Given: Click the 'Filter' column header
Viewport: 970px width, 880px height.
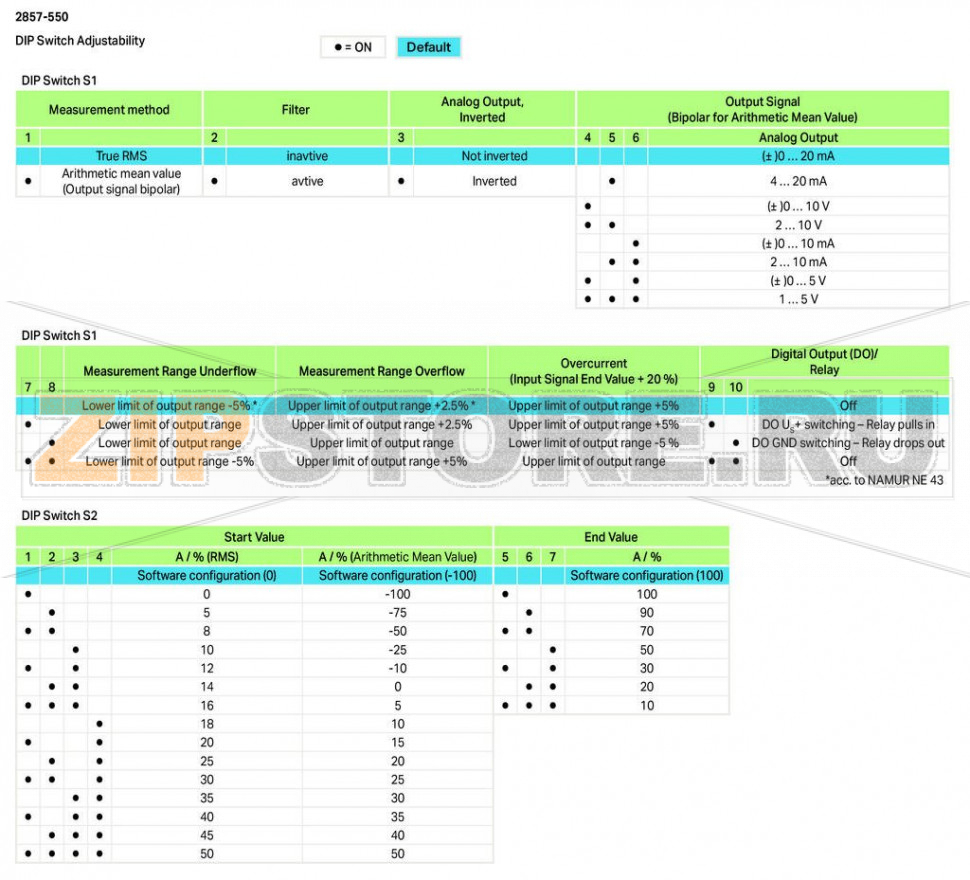Looking at the screenshot, I should click(296, 109).
